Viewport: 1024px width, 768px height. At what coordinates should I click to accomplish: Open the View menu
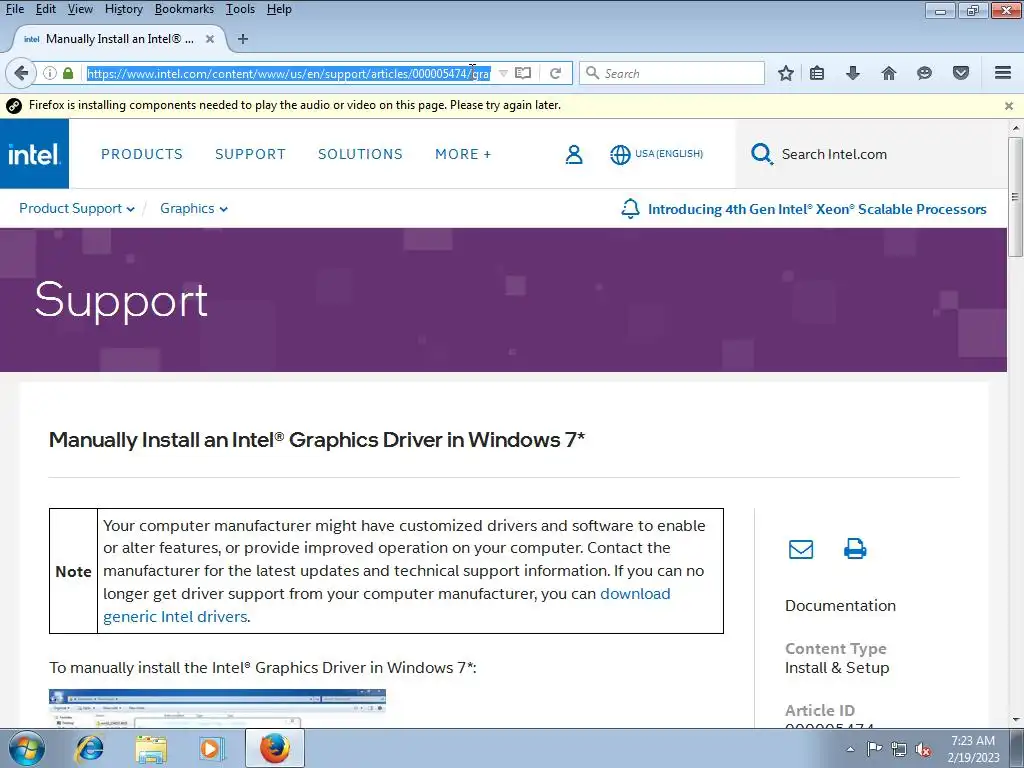[x=80, y=9]
